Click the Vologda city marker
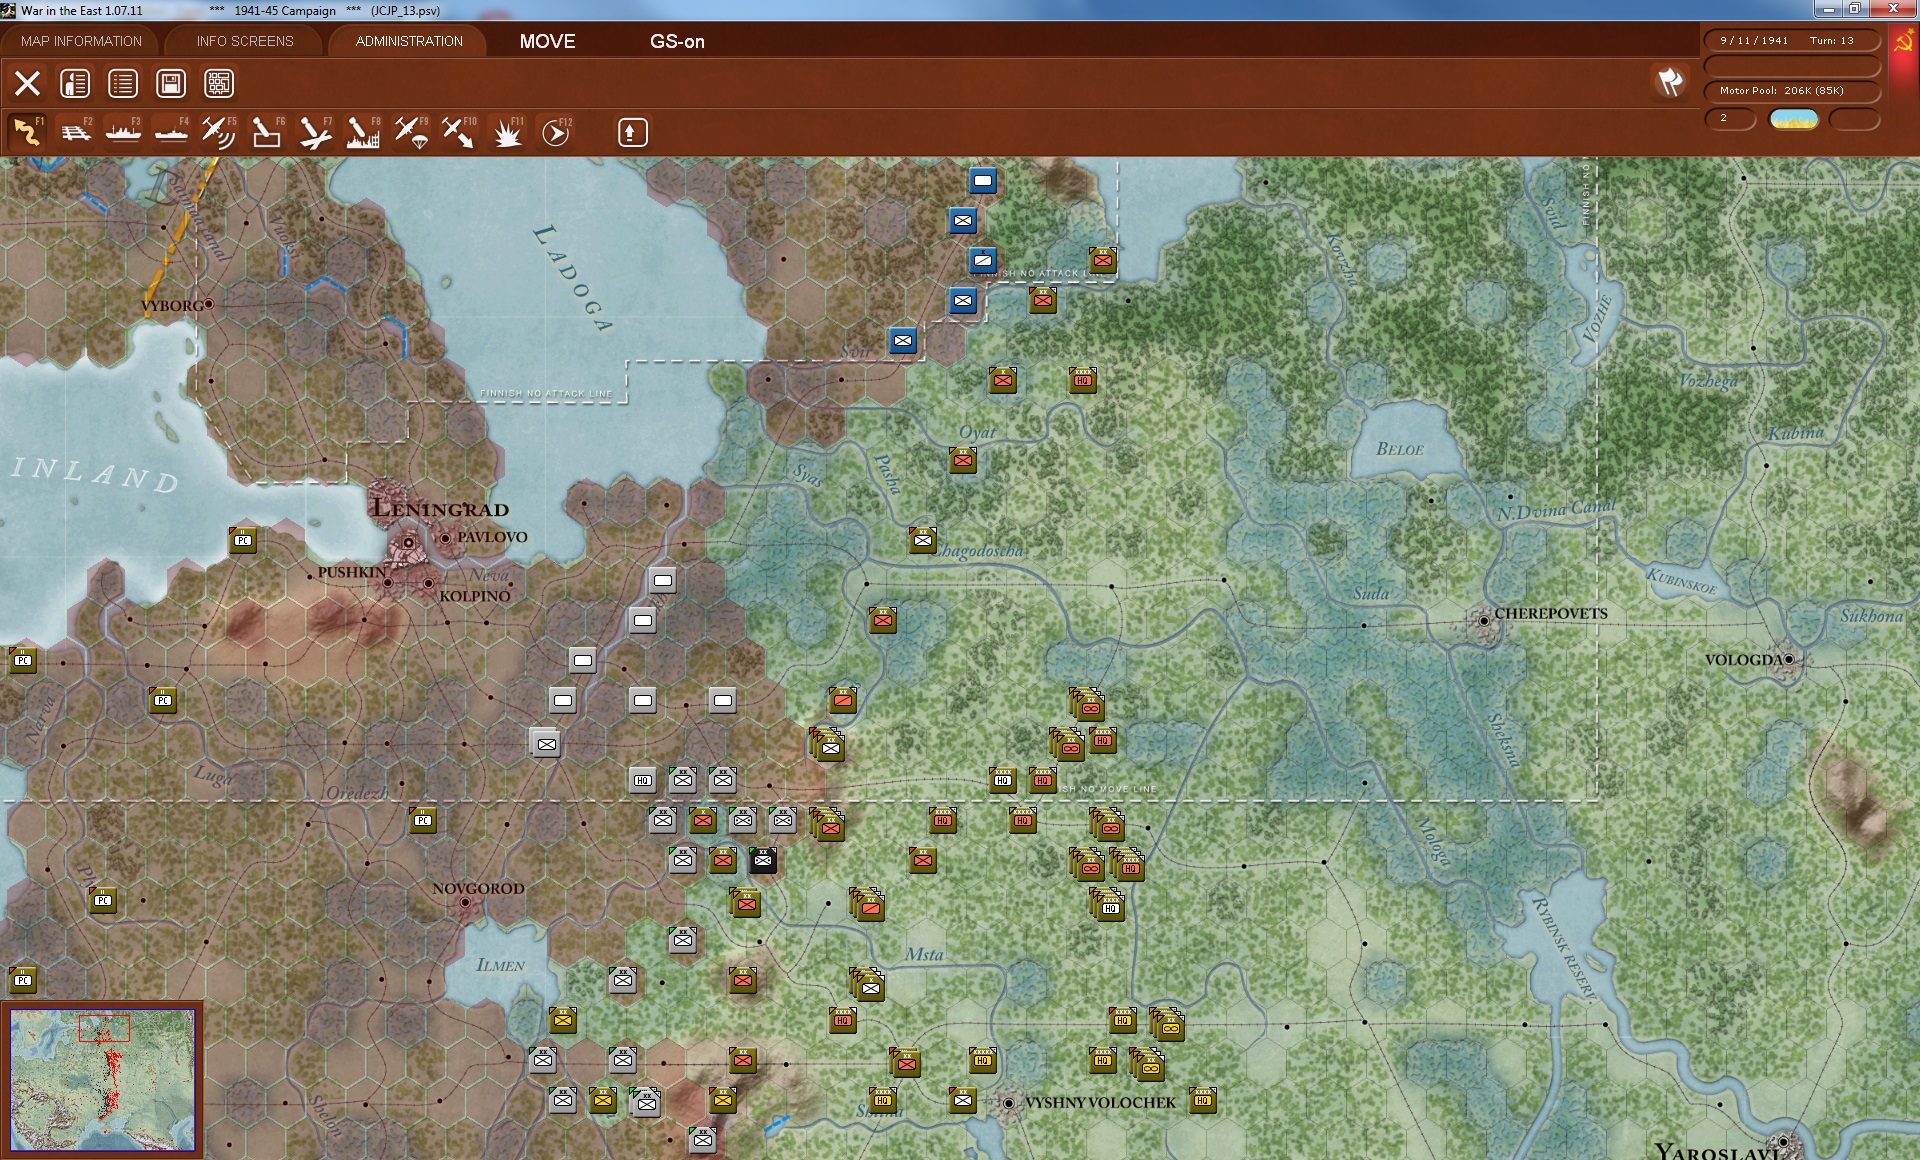The image size is (1920, 1160). coord(1789,659)
